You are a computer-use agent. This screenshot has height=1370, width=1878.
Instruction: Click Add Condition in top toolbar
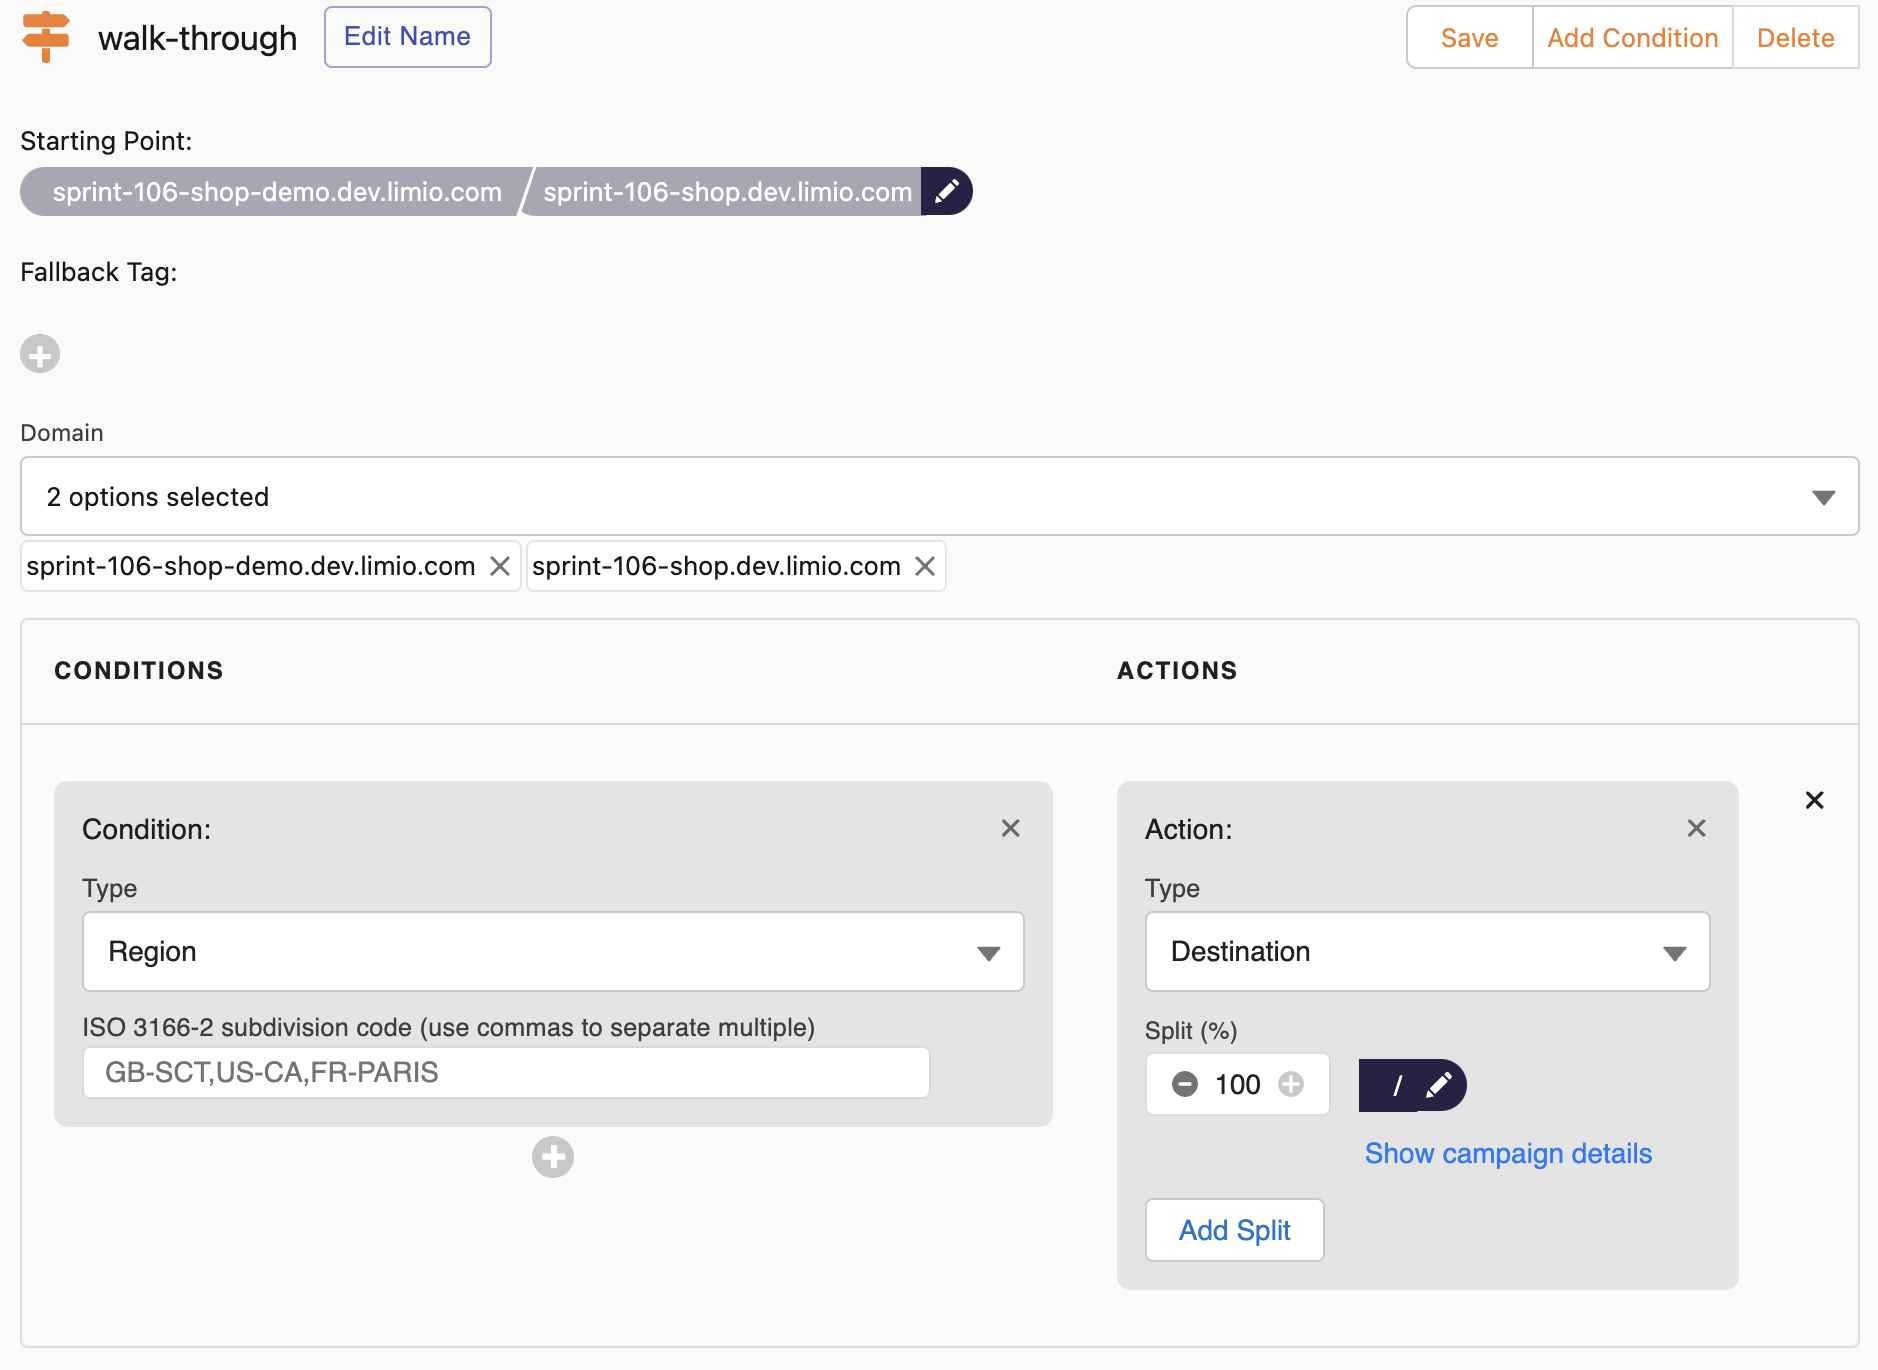point(1632,38)
